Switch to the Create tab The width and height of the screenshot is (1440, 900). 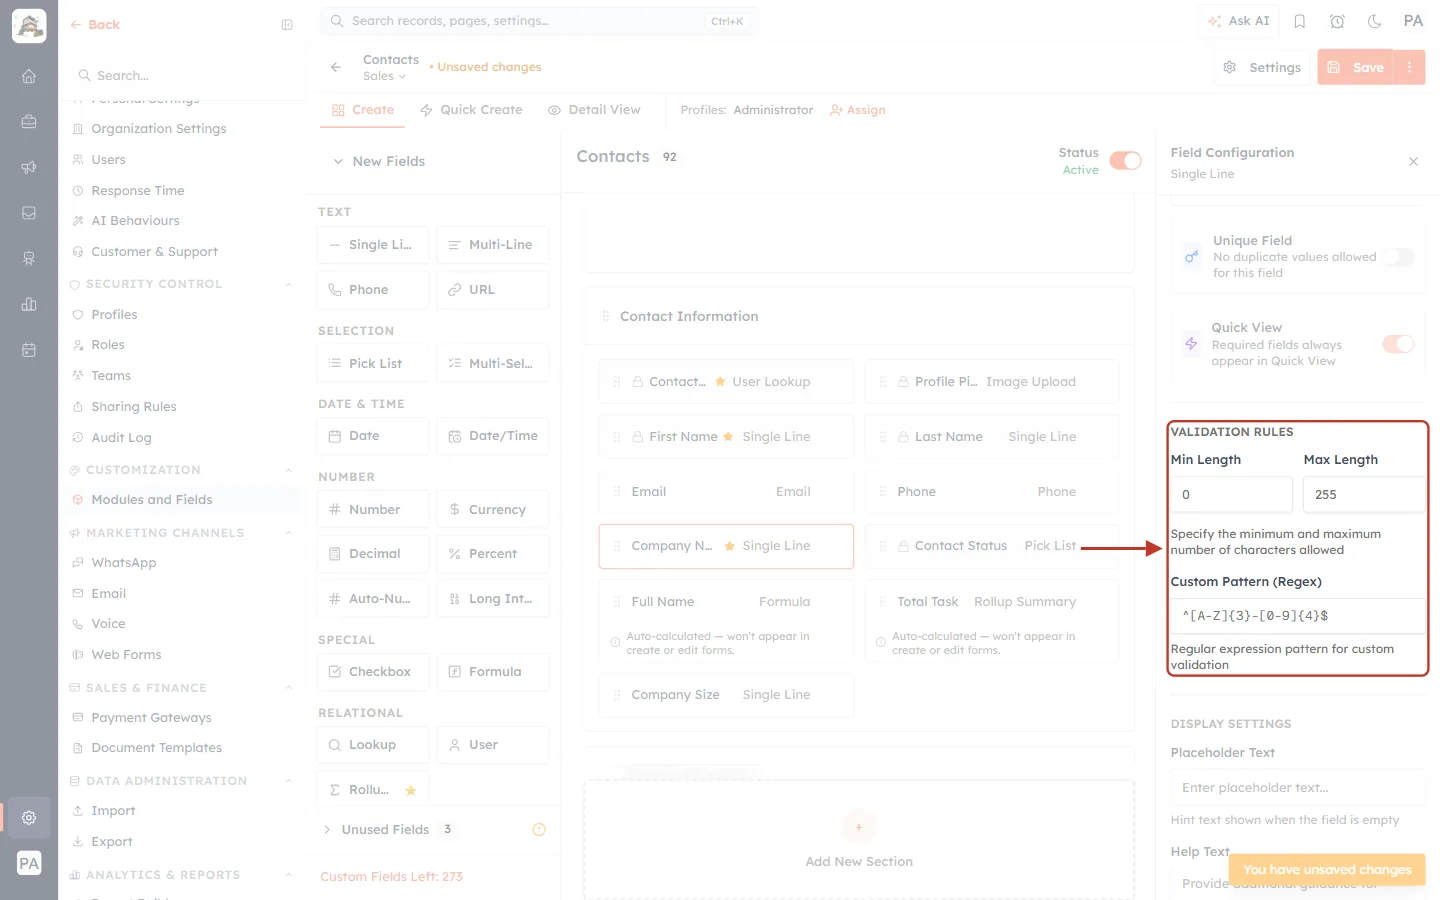[363, 110]
